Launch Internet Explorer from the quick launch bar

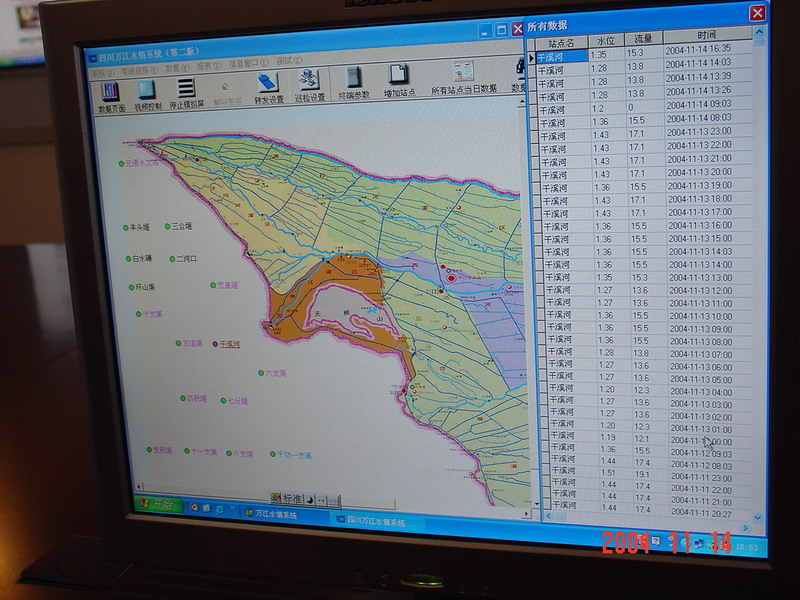tap(219, 509)
